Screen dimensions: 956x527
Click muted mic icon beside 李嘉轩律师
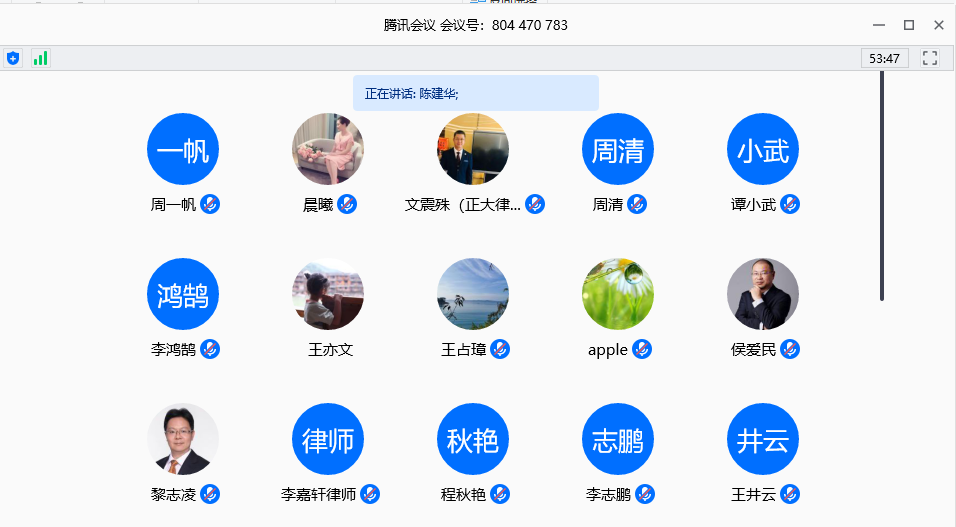[x=370, y=494]
